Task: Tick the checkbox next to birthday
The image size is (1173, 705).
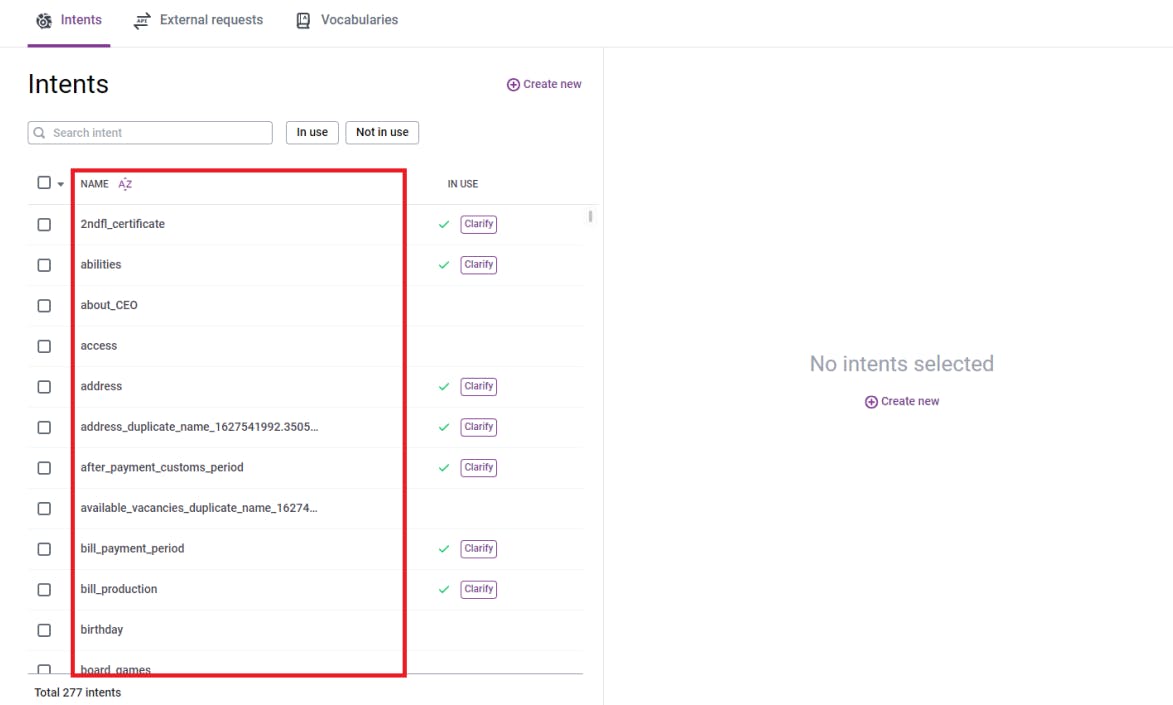Action: (x=44, y=630)
